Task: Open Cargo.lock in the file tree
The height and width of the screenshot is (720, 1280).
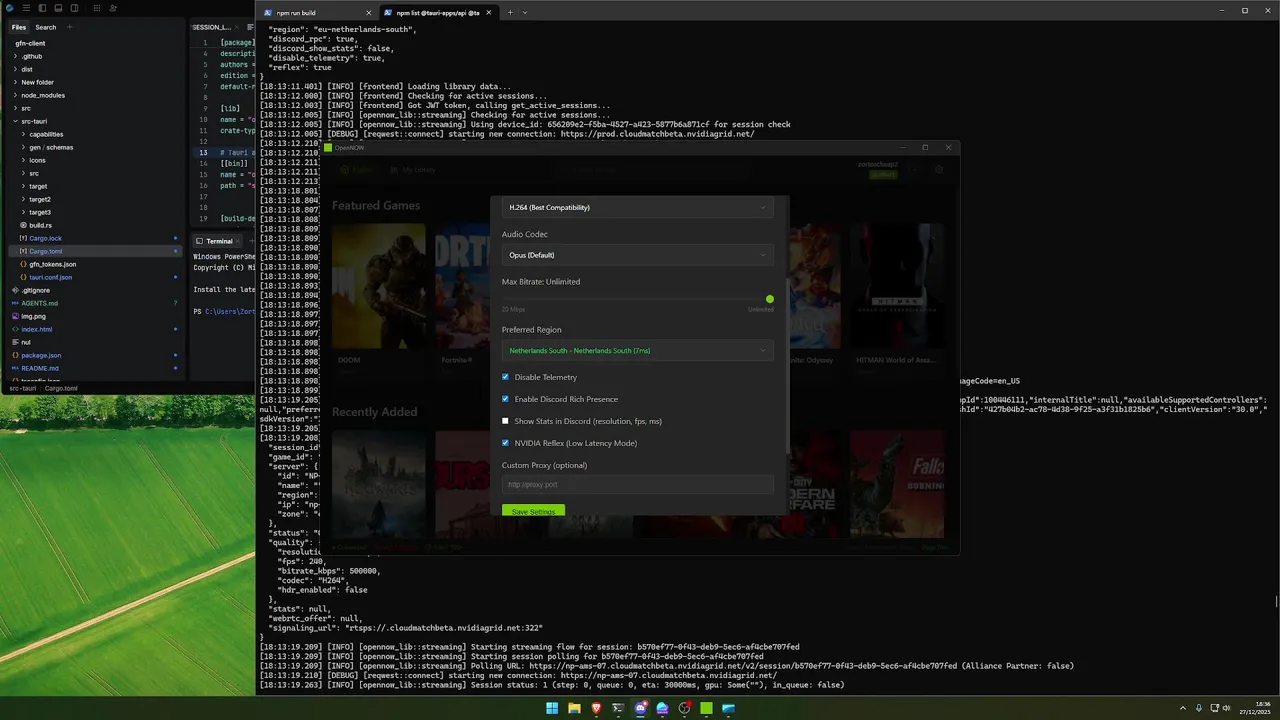Action: (96, 238)
